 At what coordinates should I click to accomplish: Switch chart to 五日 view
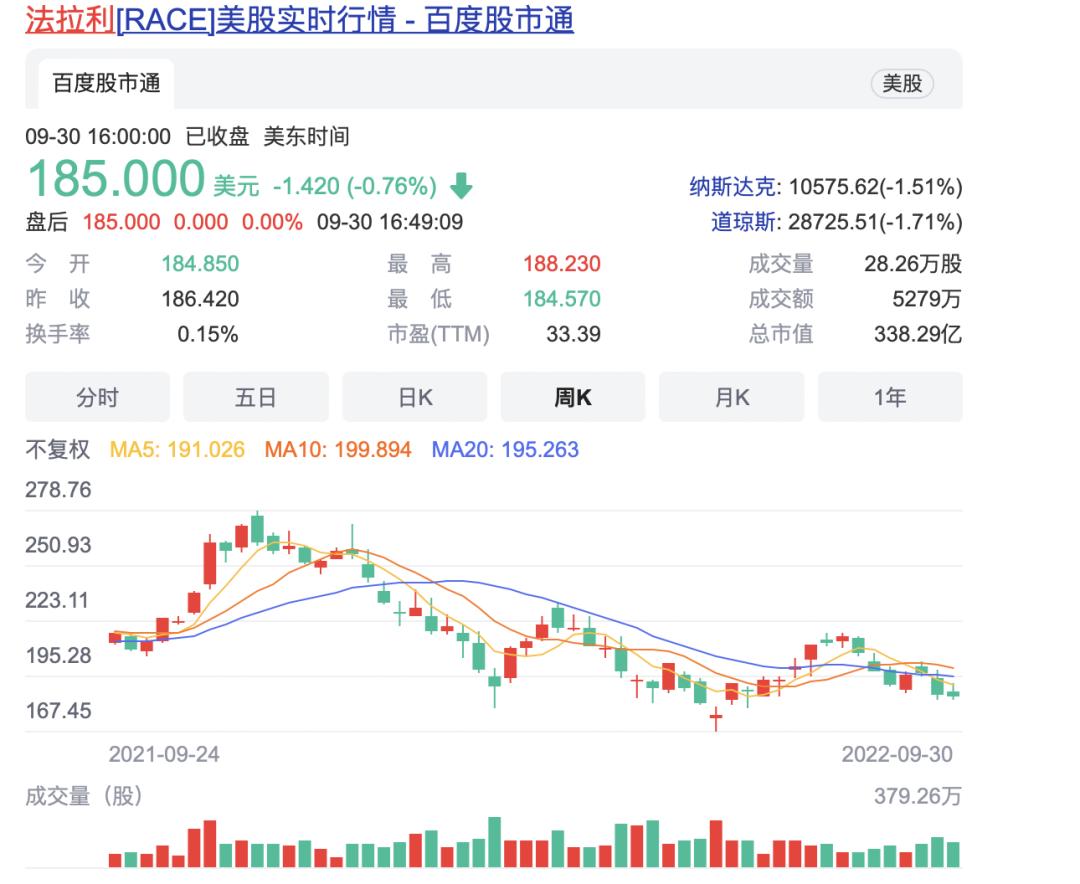pos(256,397)
